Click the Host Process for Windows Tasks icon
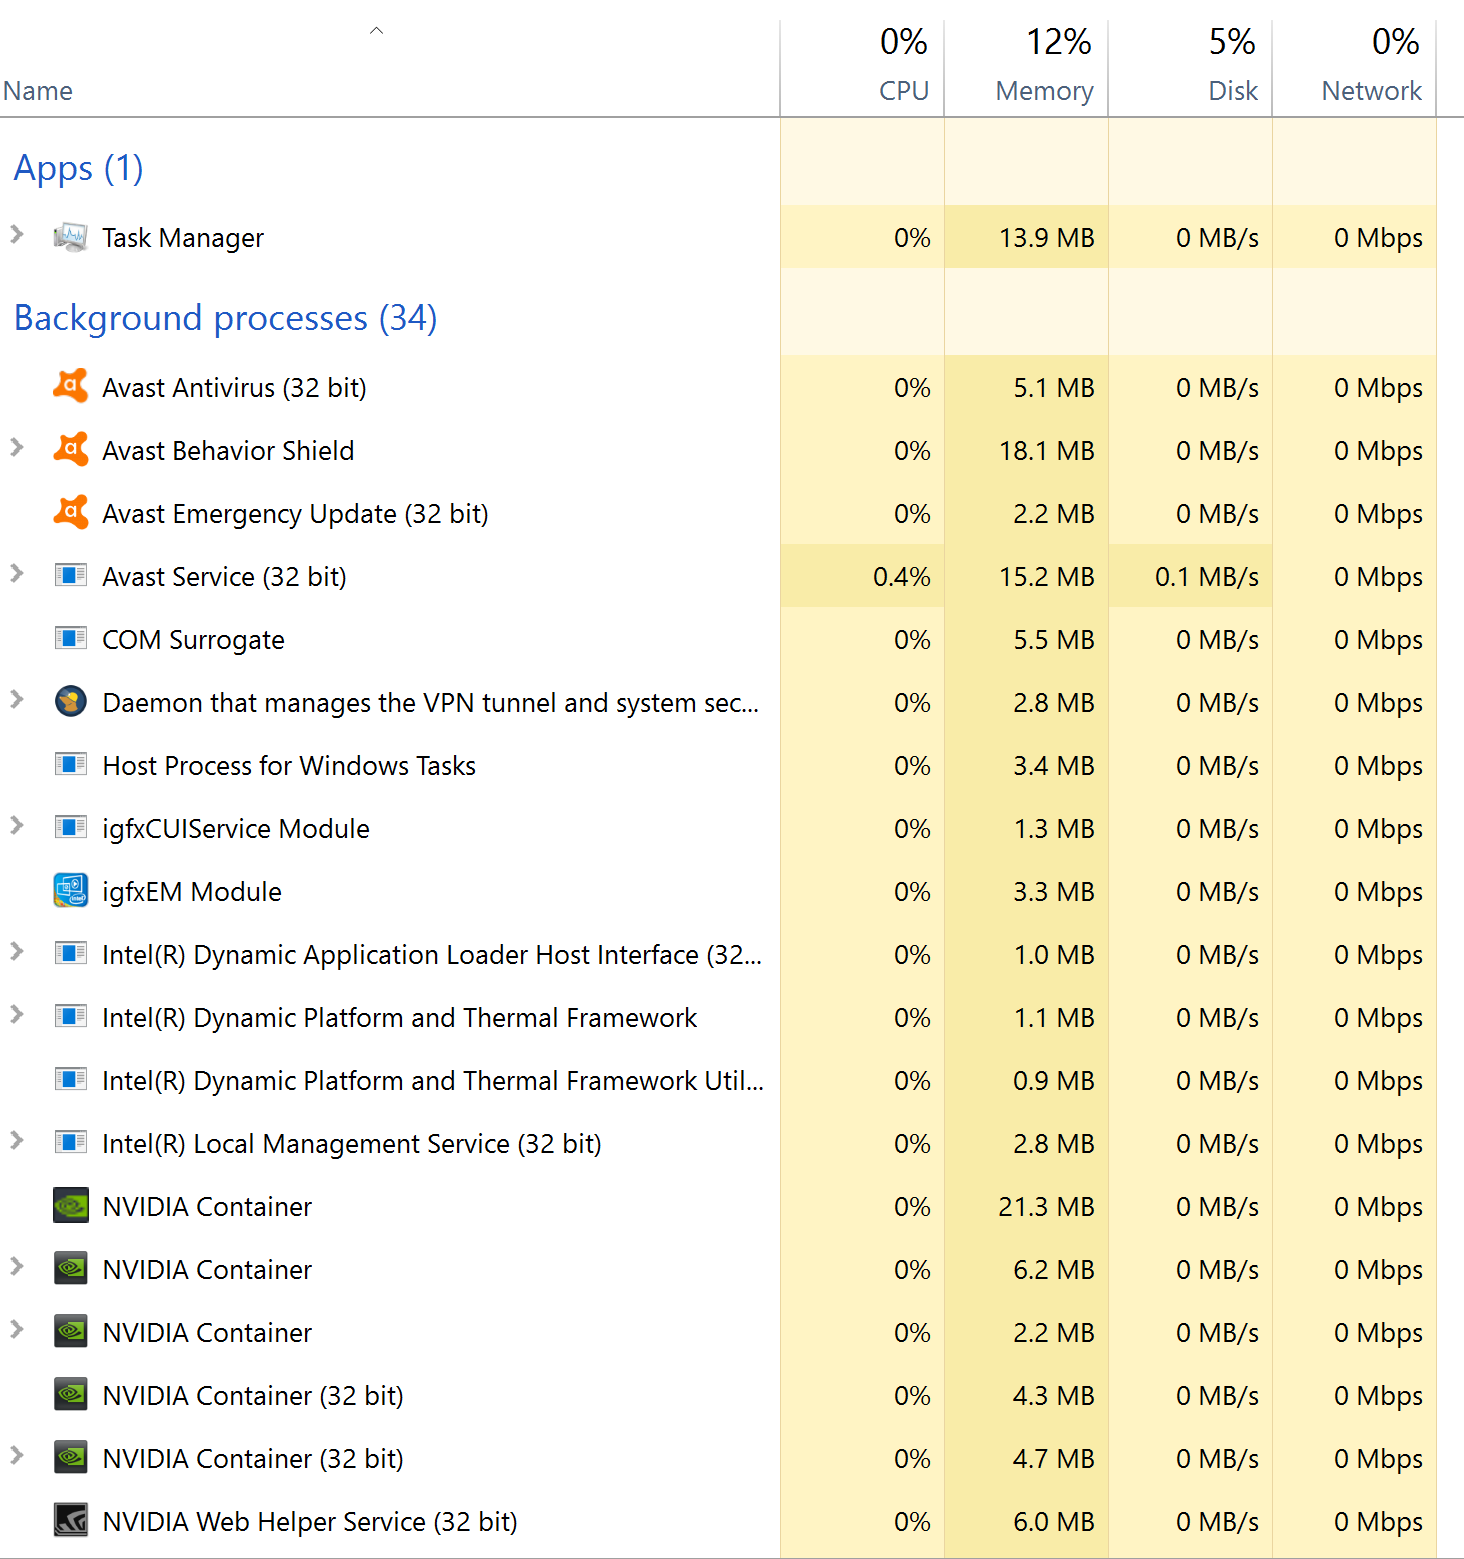1464x1559 pixels. point(70,765)
